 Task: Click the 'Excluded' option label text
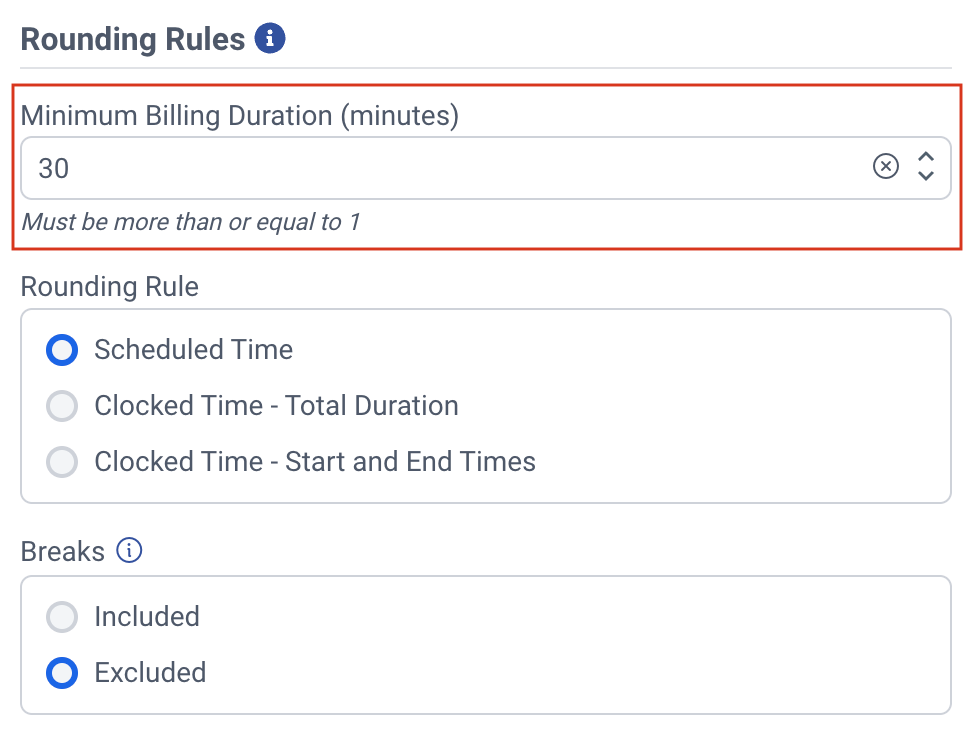click(x=150, y=673)
